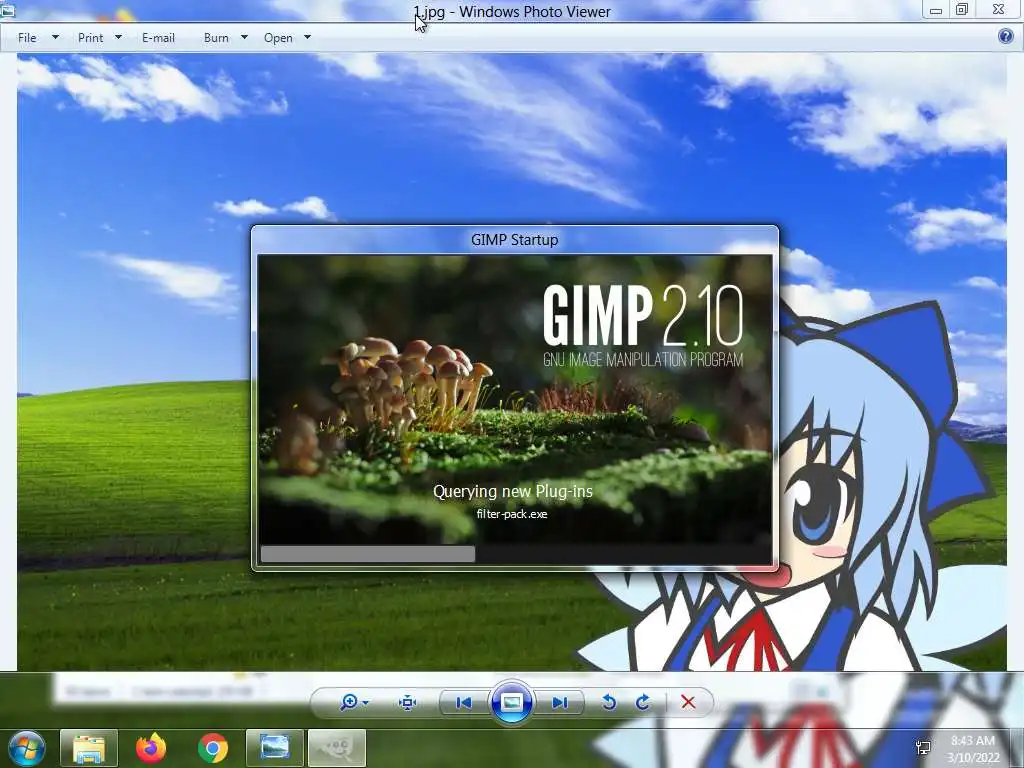Click the 'Querying new Plug-ins' text
Screen dimensions: 1024x768
513,491
